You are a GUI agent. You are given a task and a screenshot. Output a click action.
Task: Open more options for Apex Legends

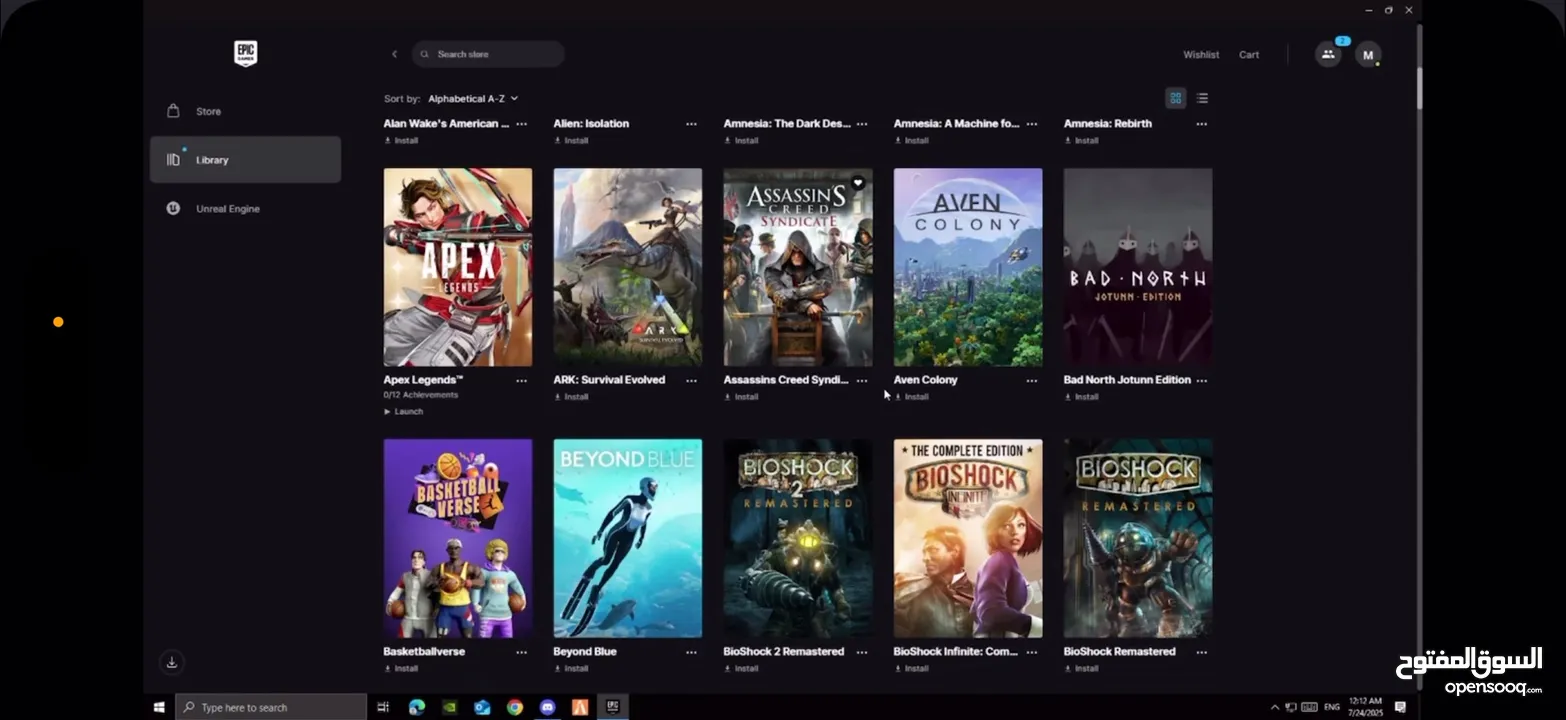coord(521,381)
